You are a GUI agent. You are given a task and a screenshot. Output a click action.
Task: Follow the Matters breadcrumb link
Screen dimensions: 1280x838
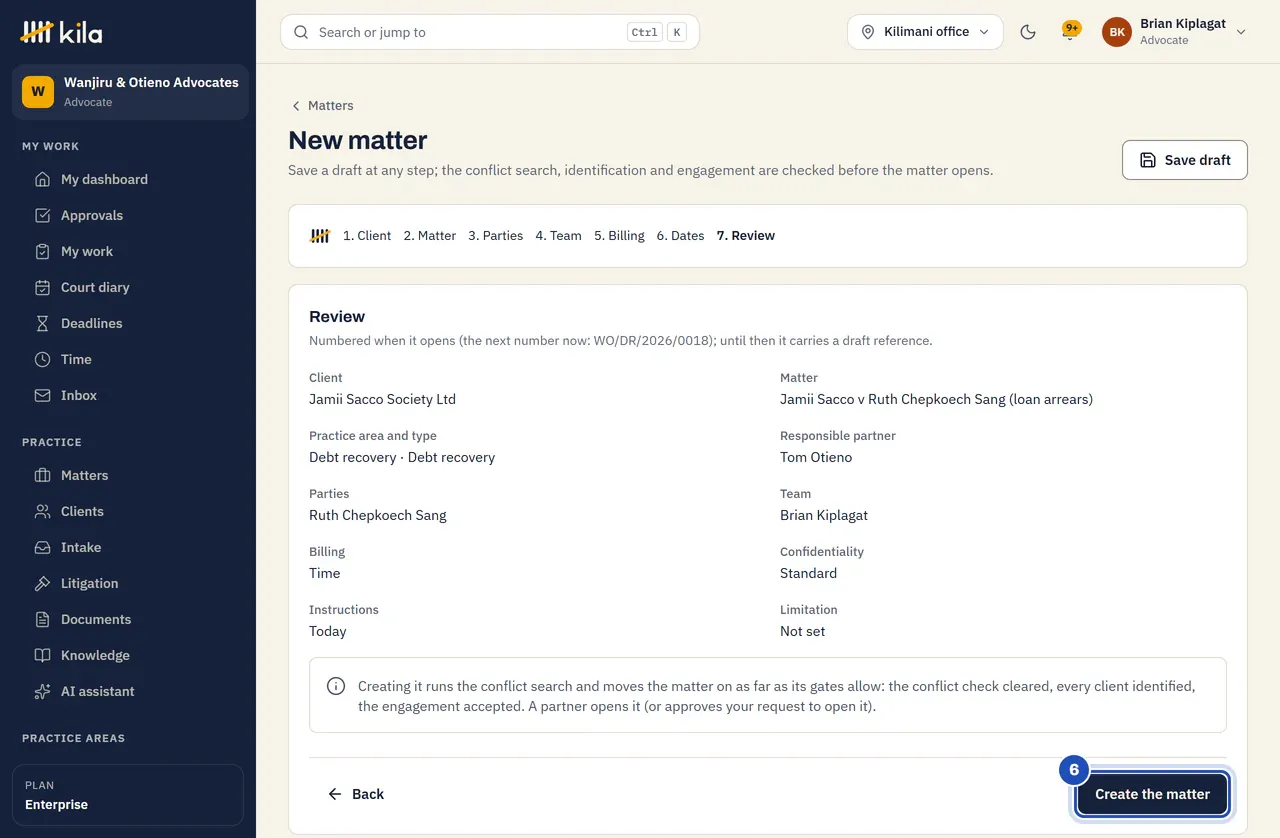tap(322, 106)
